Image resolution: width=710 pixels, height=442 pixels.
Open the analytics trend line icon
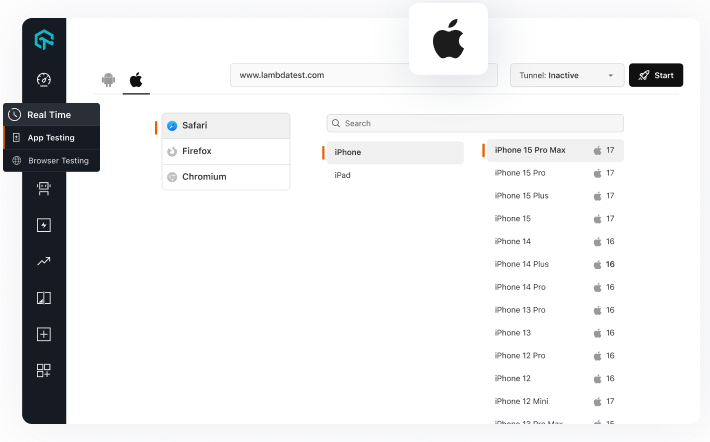(x=44, y=261)
